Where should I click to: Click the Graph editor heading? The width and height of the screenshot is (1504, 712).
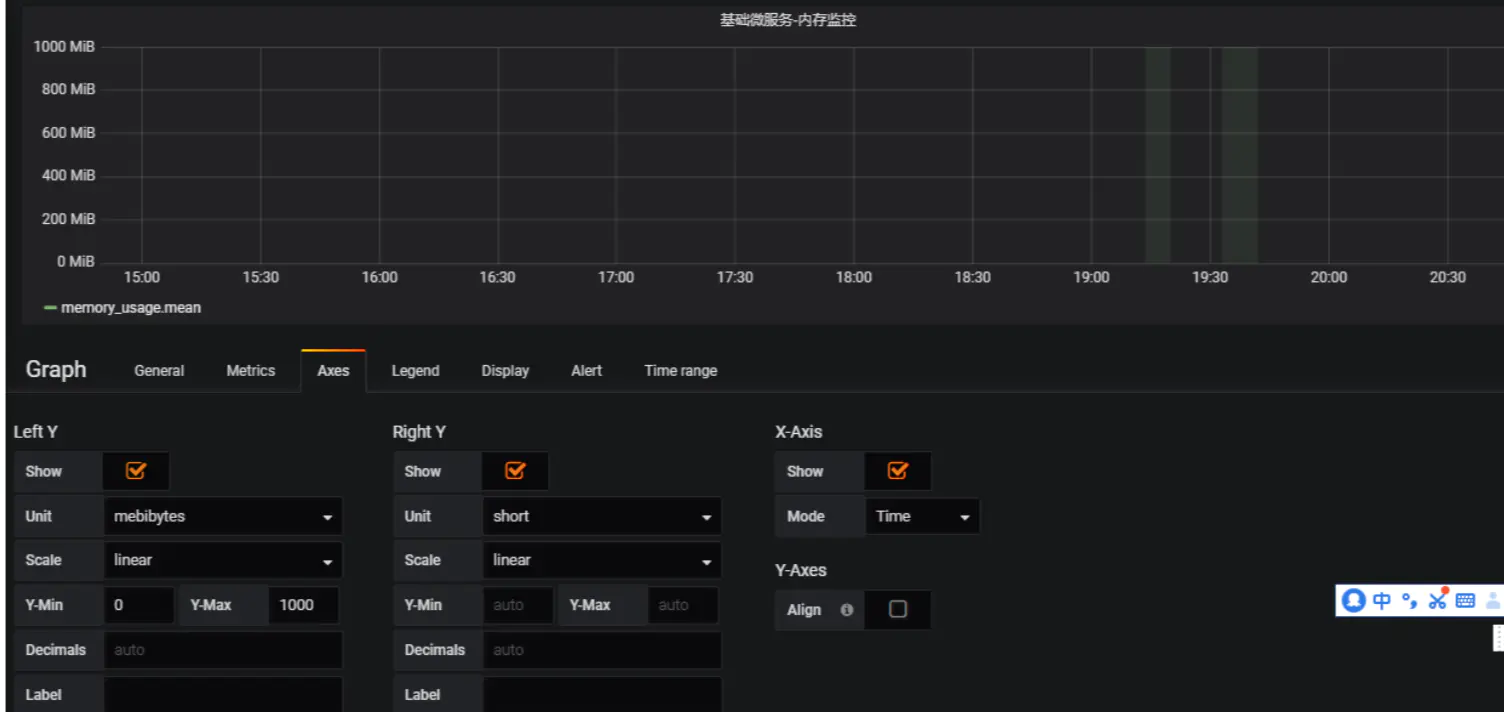[56, 369]
